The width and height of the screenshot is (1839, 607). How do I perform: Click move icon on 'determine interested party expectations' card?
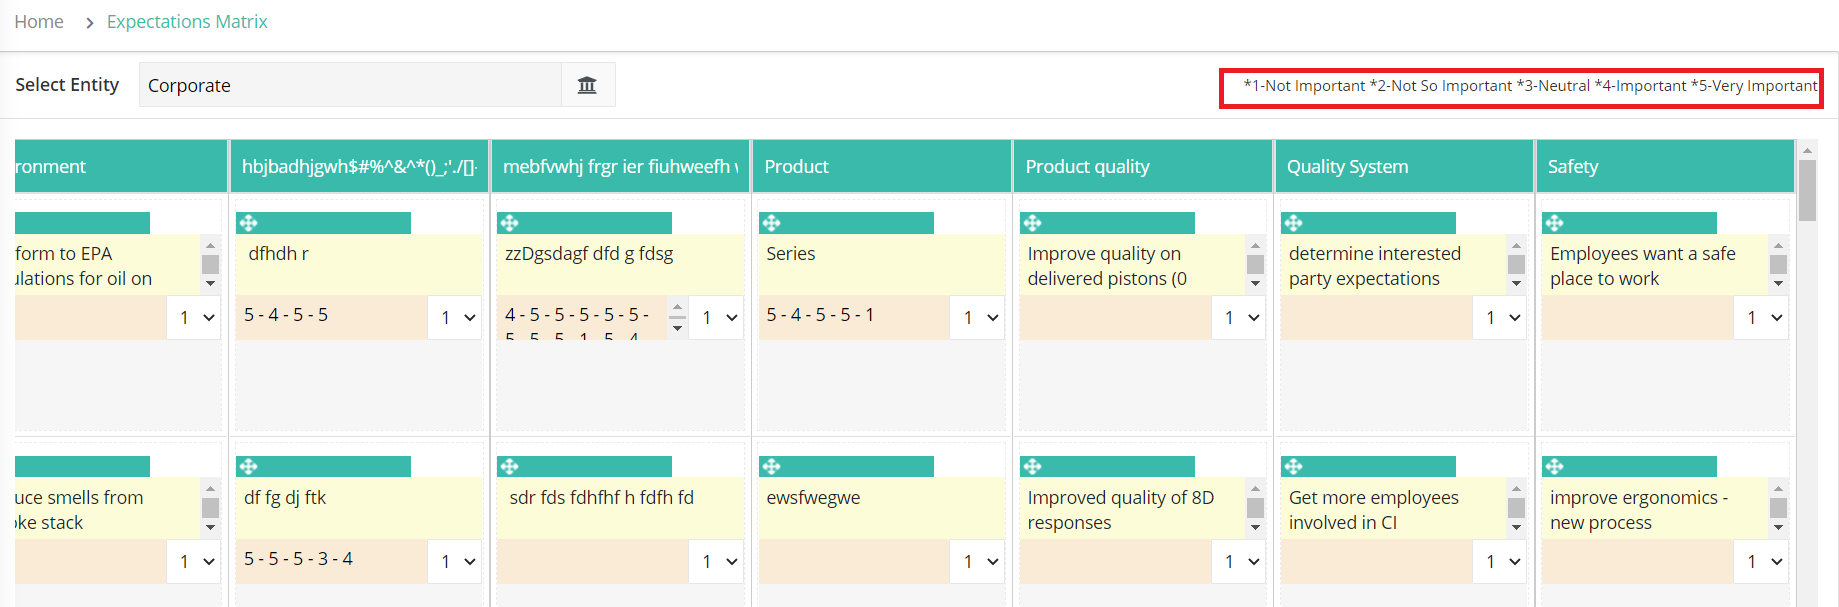(x=1294, y=223)
